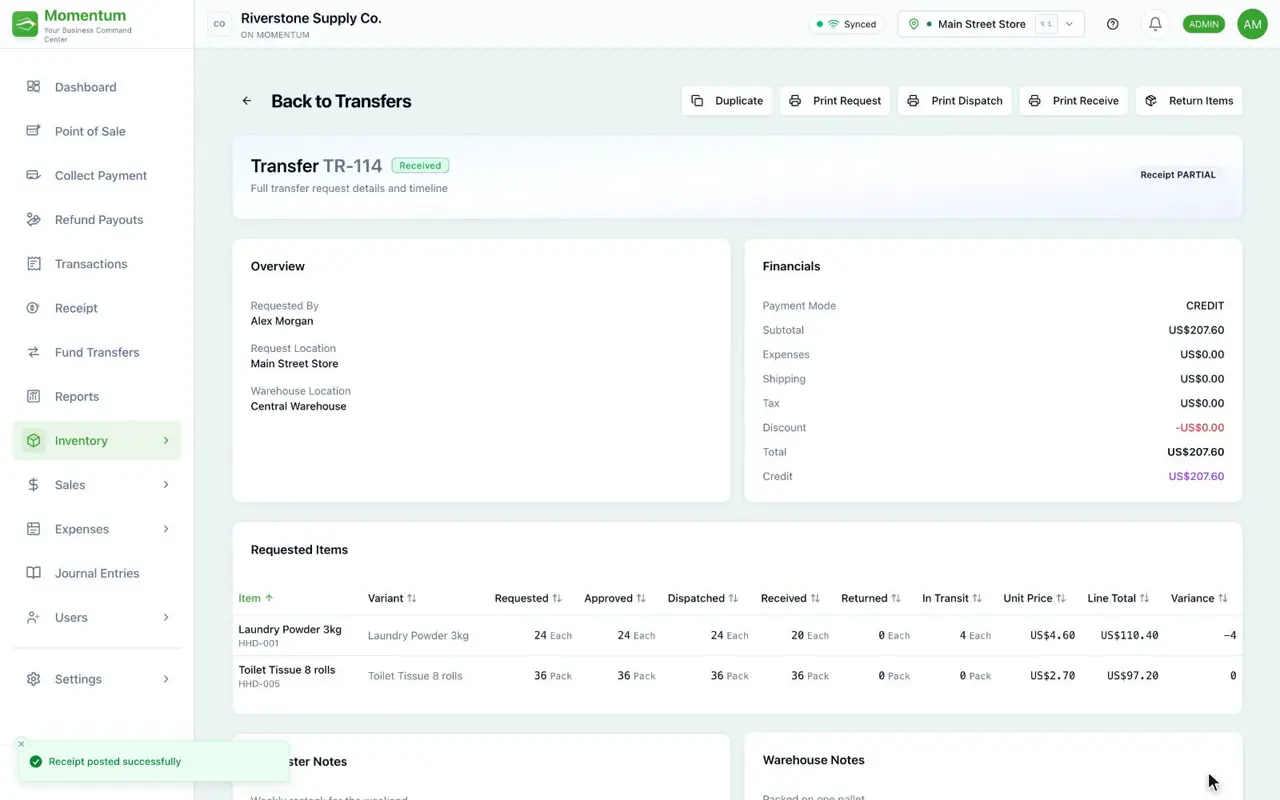Click the Toilet Tissue line total US$97.20
The height and width of the screenshot is (800, 1280).
pyautogui.click(x=1133, y=676)
